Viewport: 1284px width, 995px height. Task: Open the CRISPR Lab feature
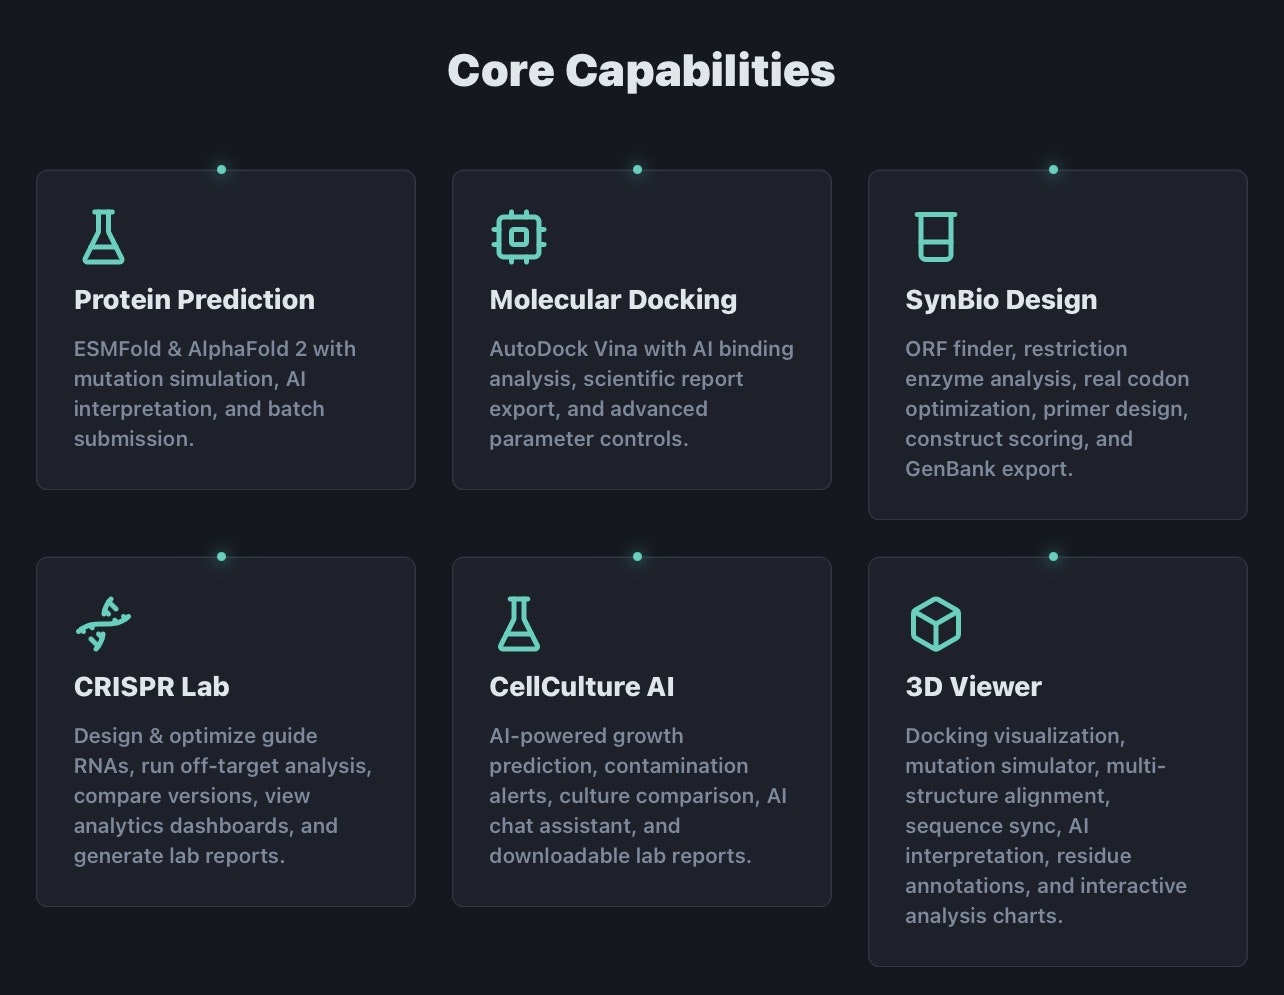point(151,687)
